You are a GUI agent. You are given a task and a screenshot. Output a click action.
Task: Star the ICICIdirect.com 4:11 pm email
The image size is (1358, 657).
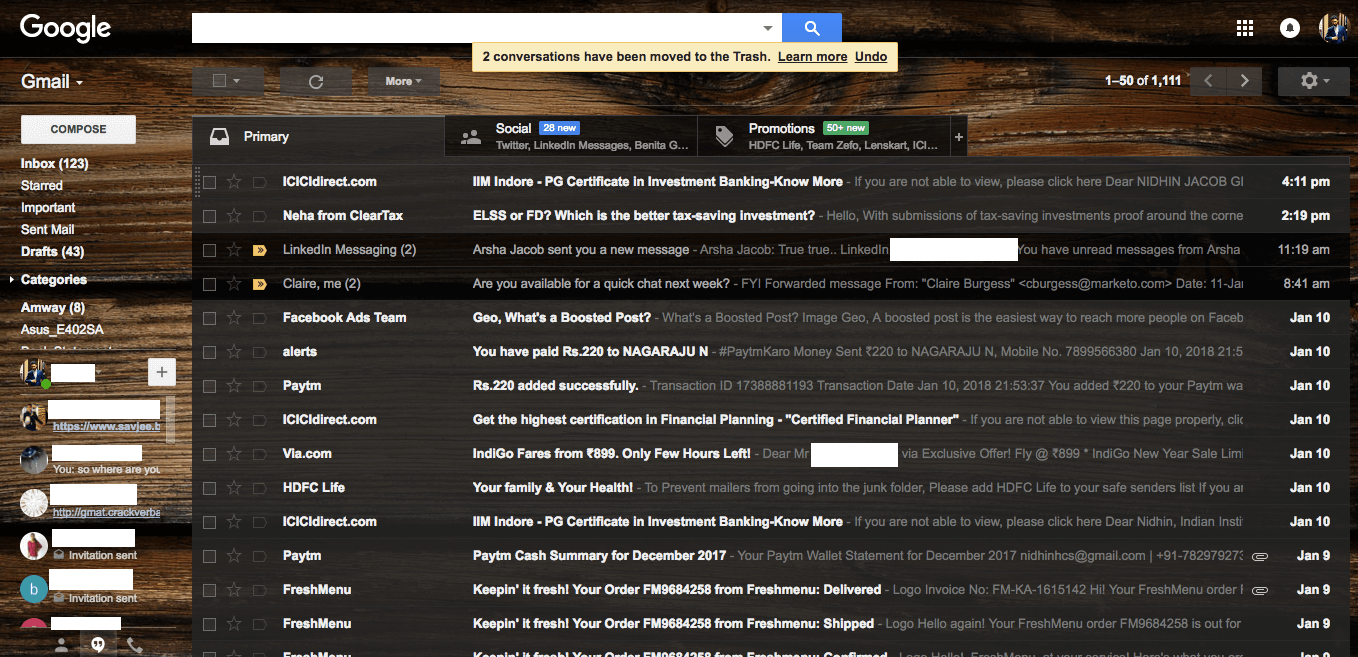234,182
